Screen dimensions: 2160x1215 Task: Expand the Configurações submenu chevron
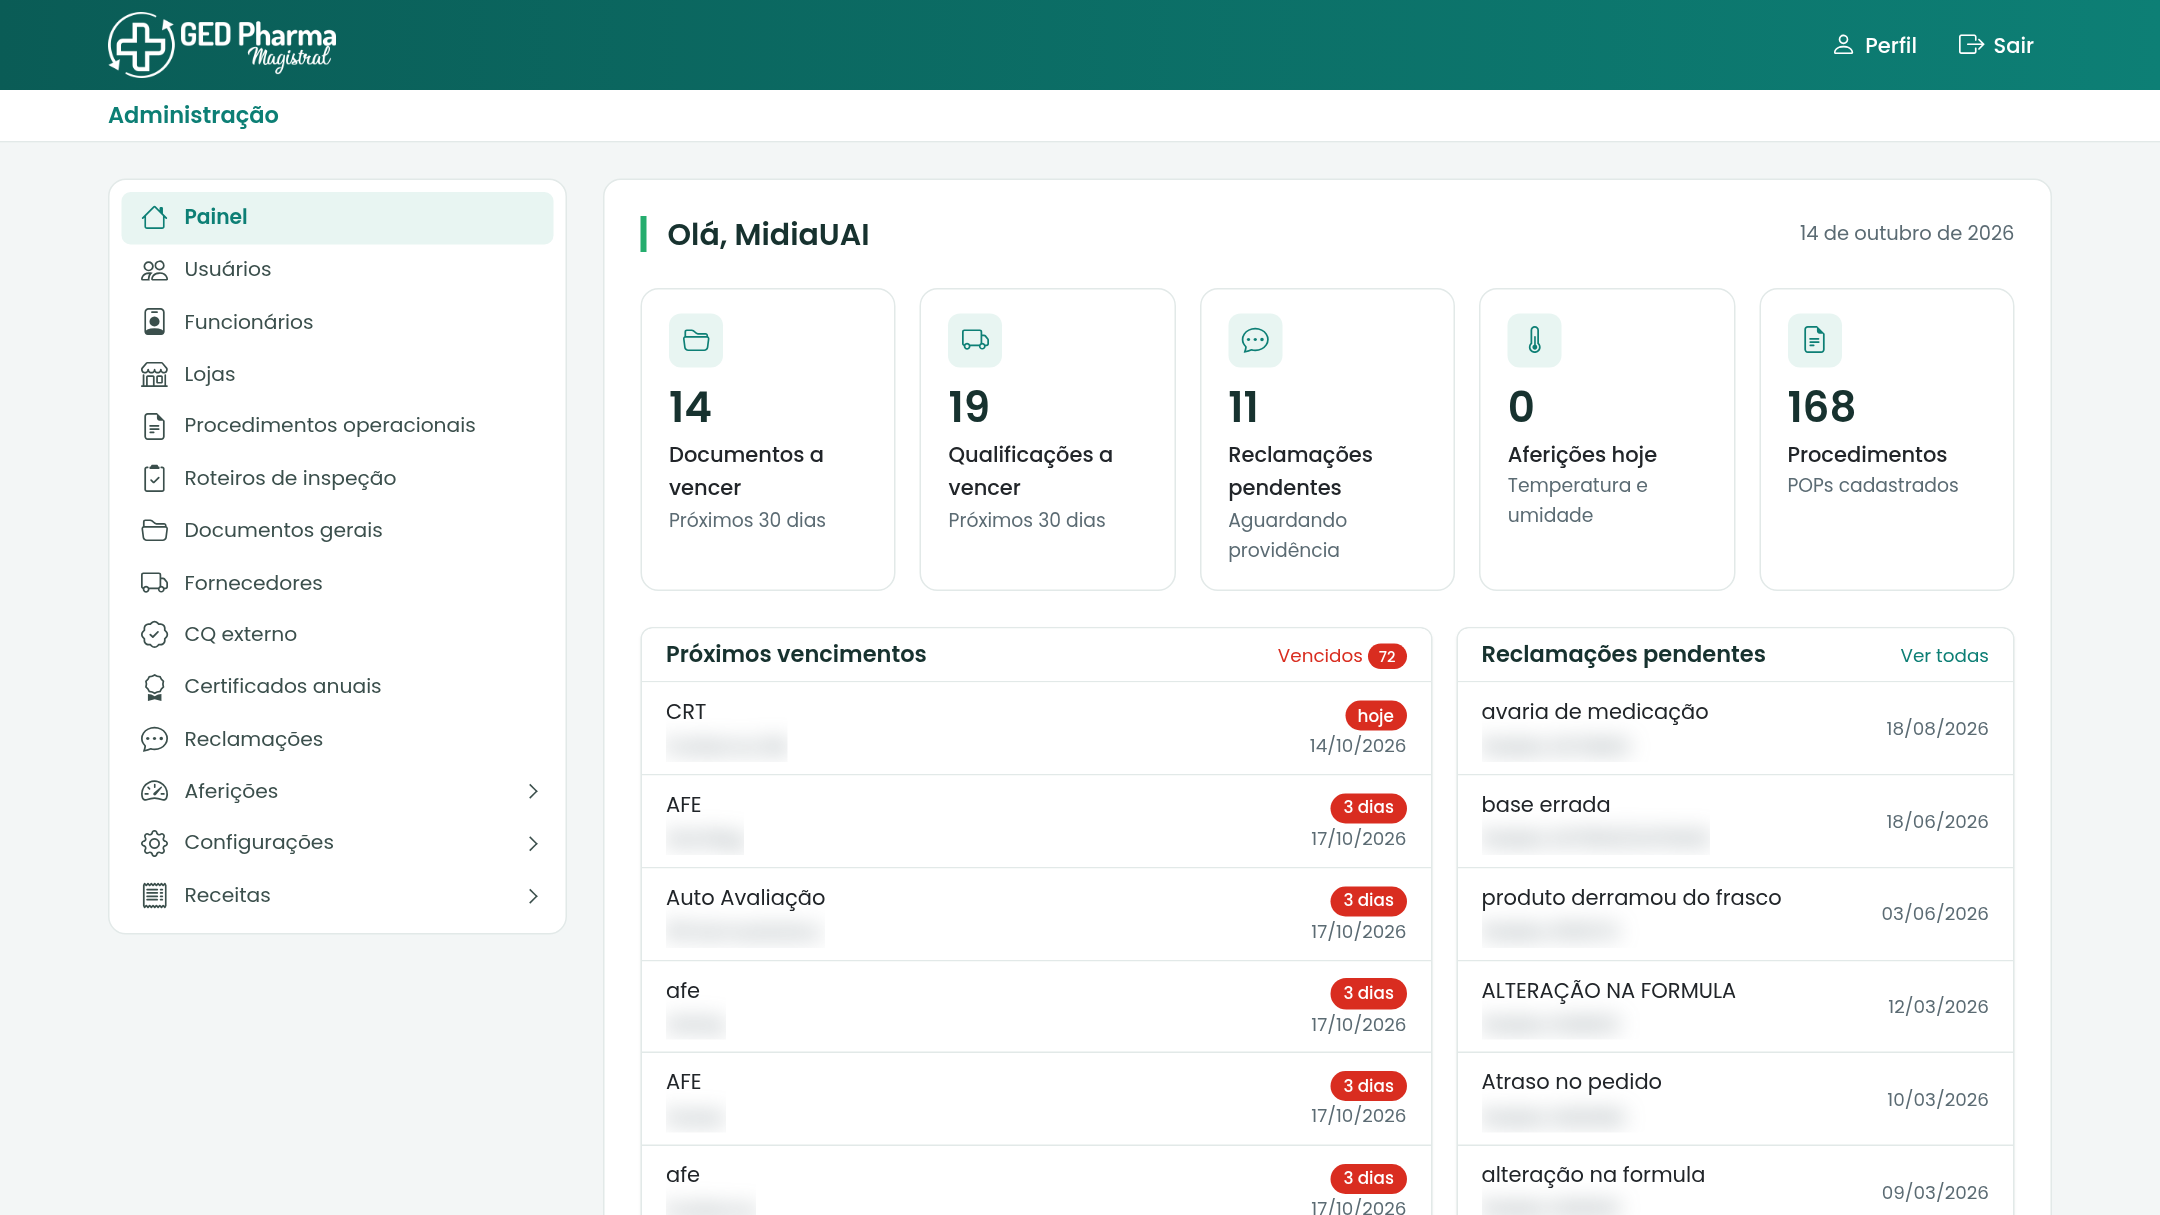533,843
